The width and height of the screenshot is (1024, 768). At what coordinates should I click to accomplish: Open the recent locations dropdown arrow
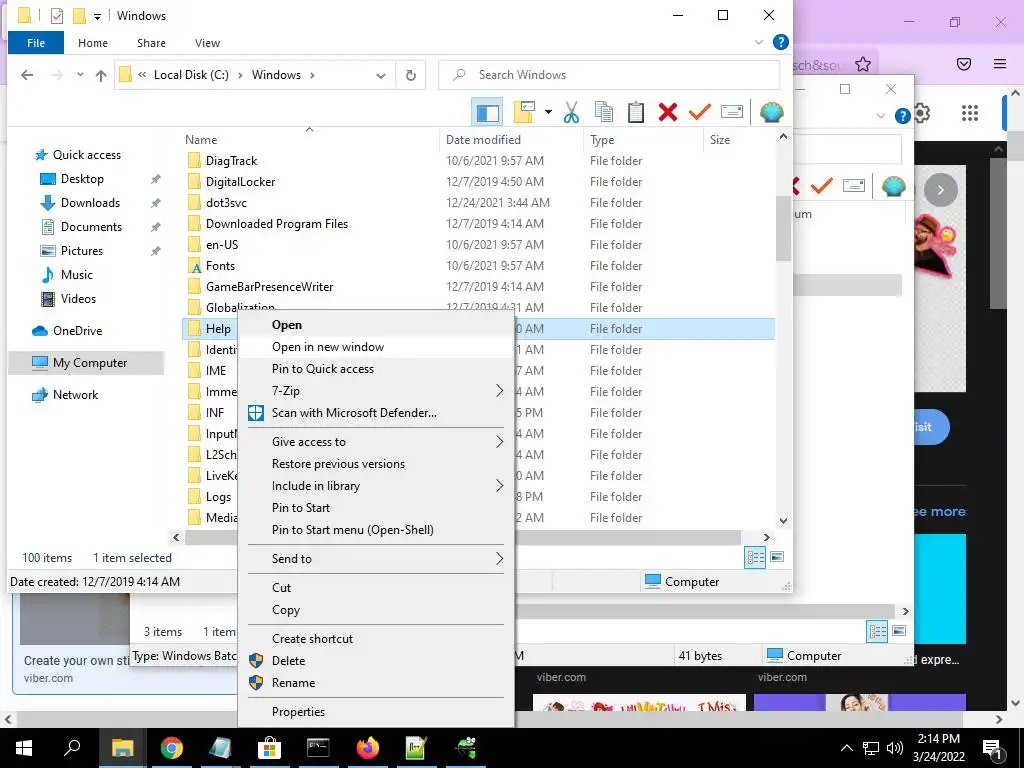point(80,75)
